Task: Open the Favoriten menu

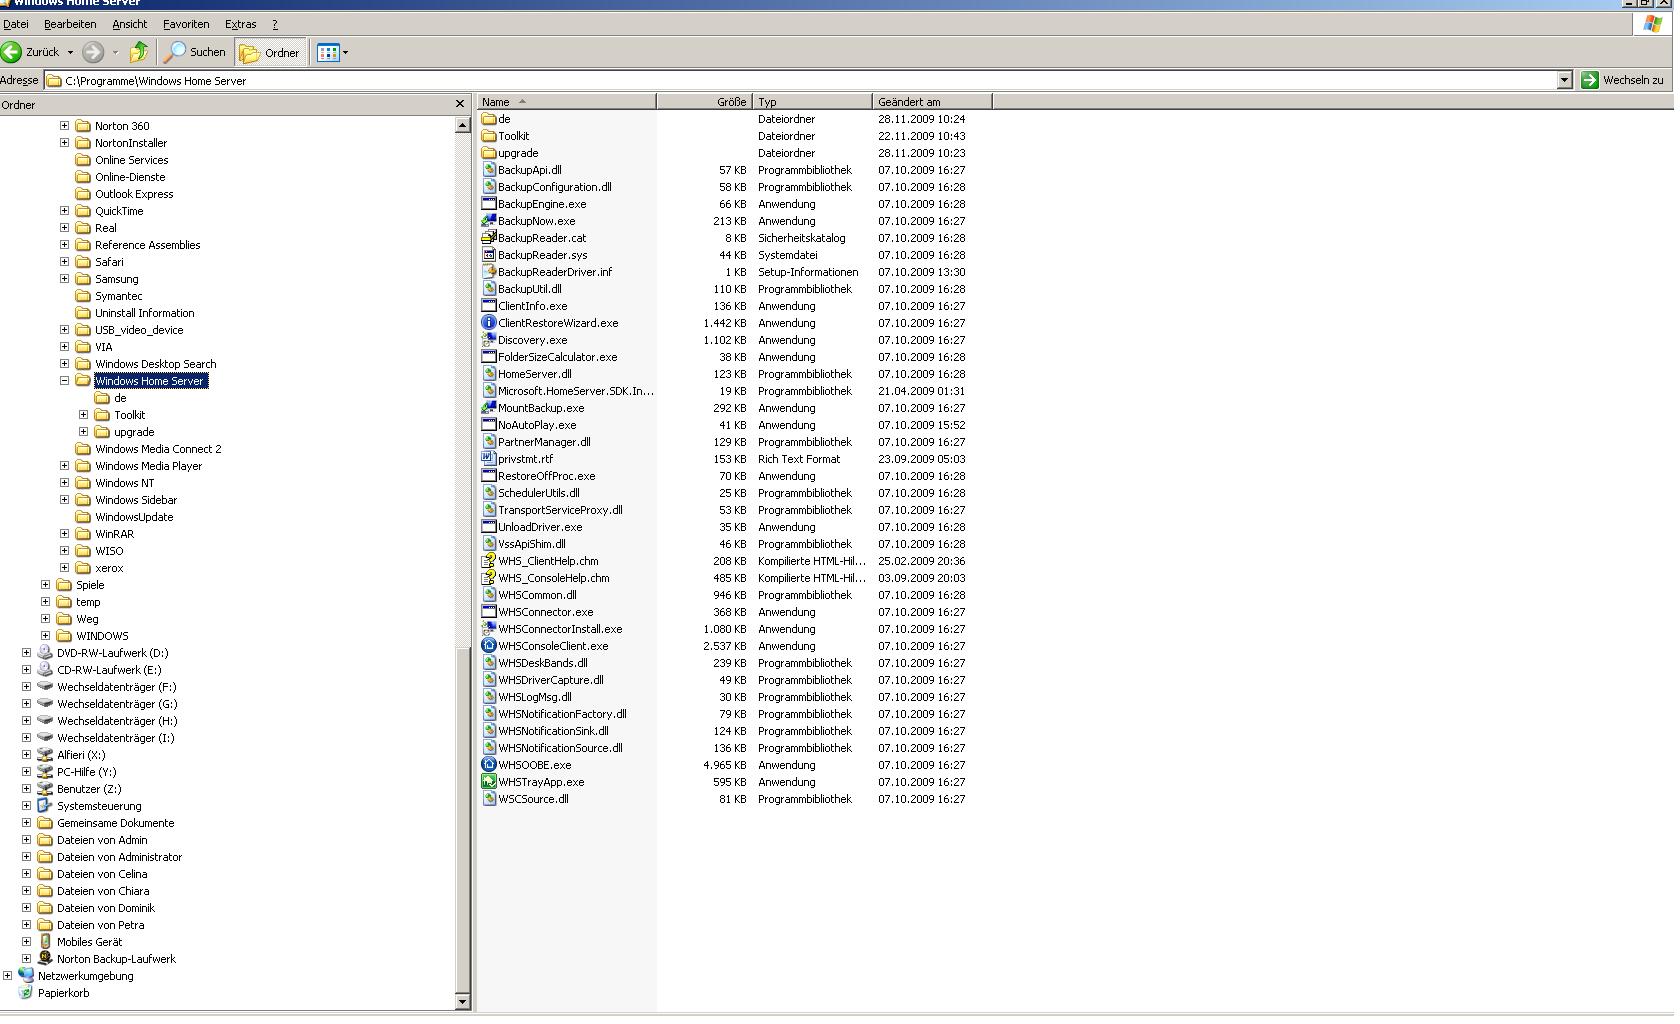Action: [186, 24]
